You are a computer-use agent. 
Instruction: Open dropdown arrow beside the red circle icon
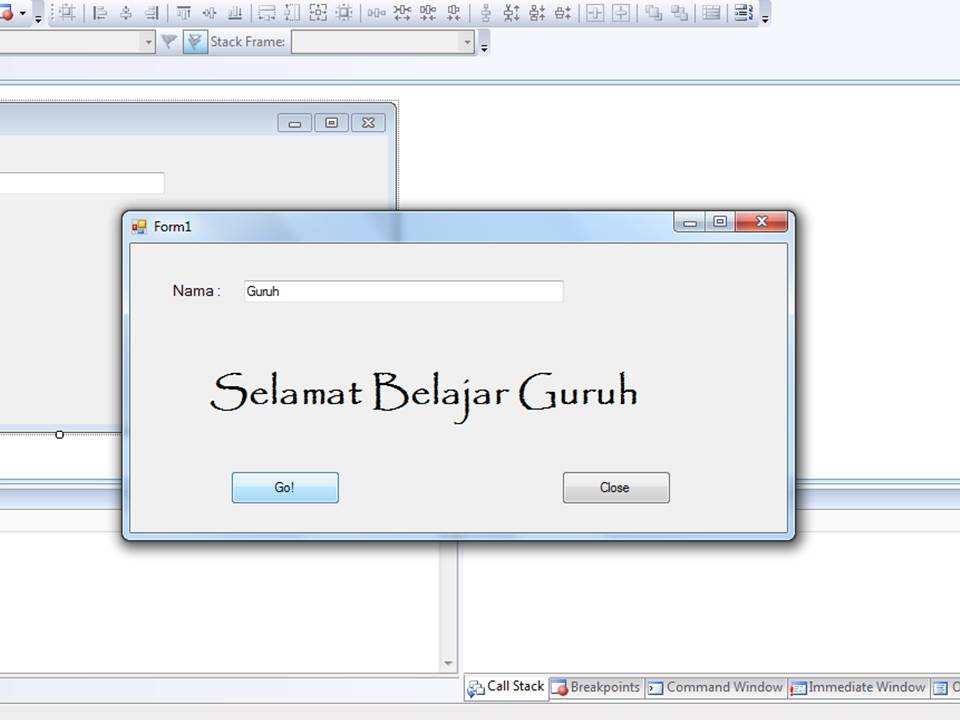(x=23, y=12)
